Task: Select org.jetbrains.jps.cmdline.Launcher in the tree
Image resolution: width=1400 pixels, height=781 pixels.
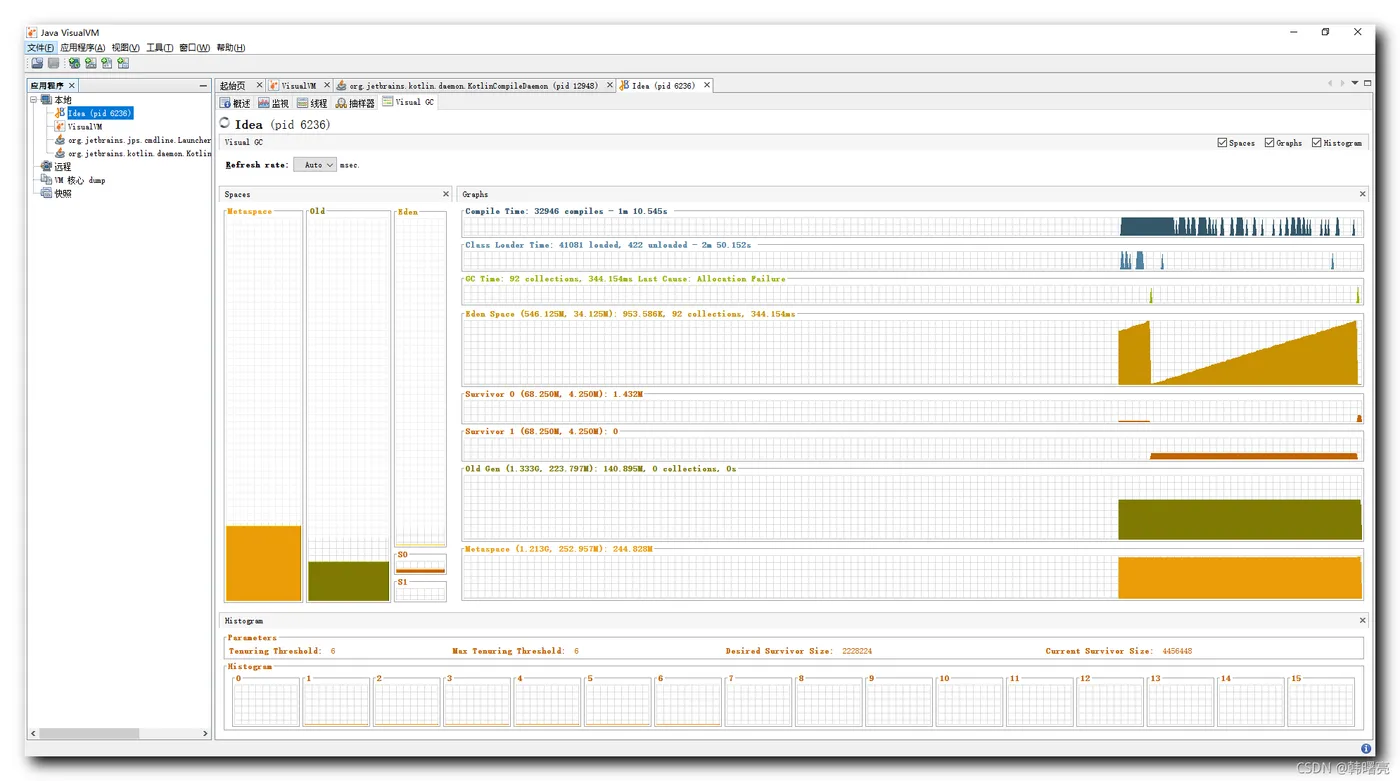Action: pyautogui.click(x=139, y=140)
